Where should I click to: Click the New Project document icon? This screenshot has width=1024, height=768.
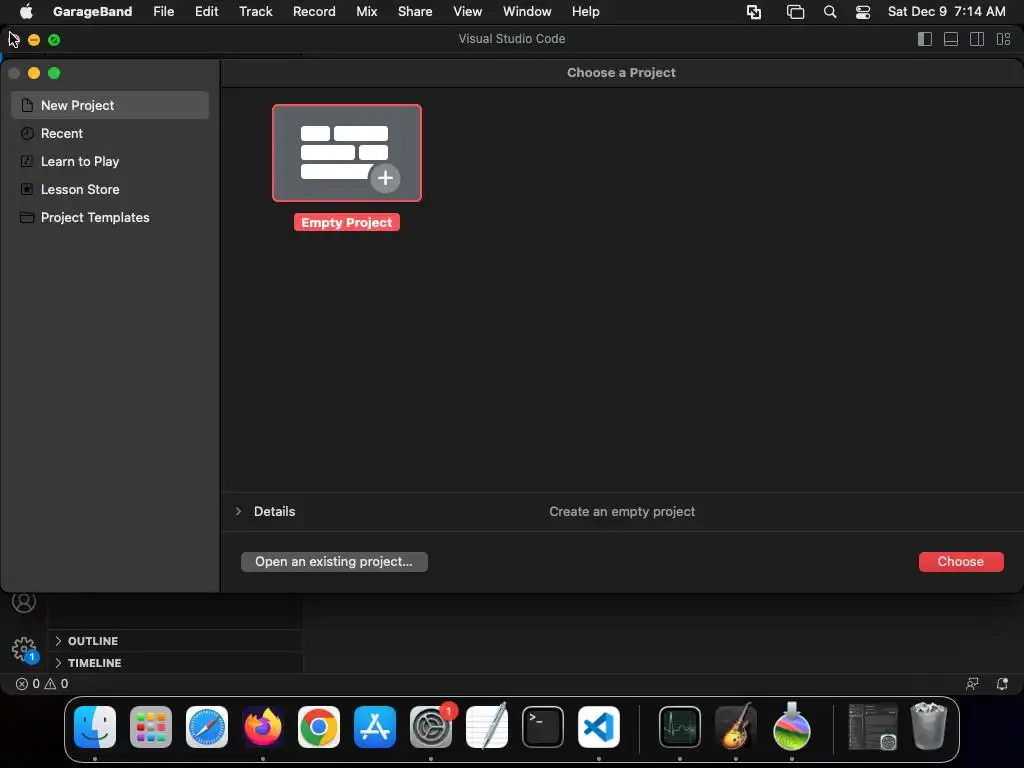[27, 105]
